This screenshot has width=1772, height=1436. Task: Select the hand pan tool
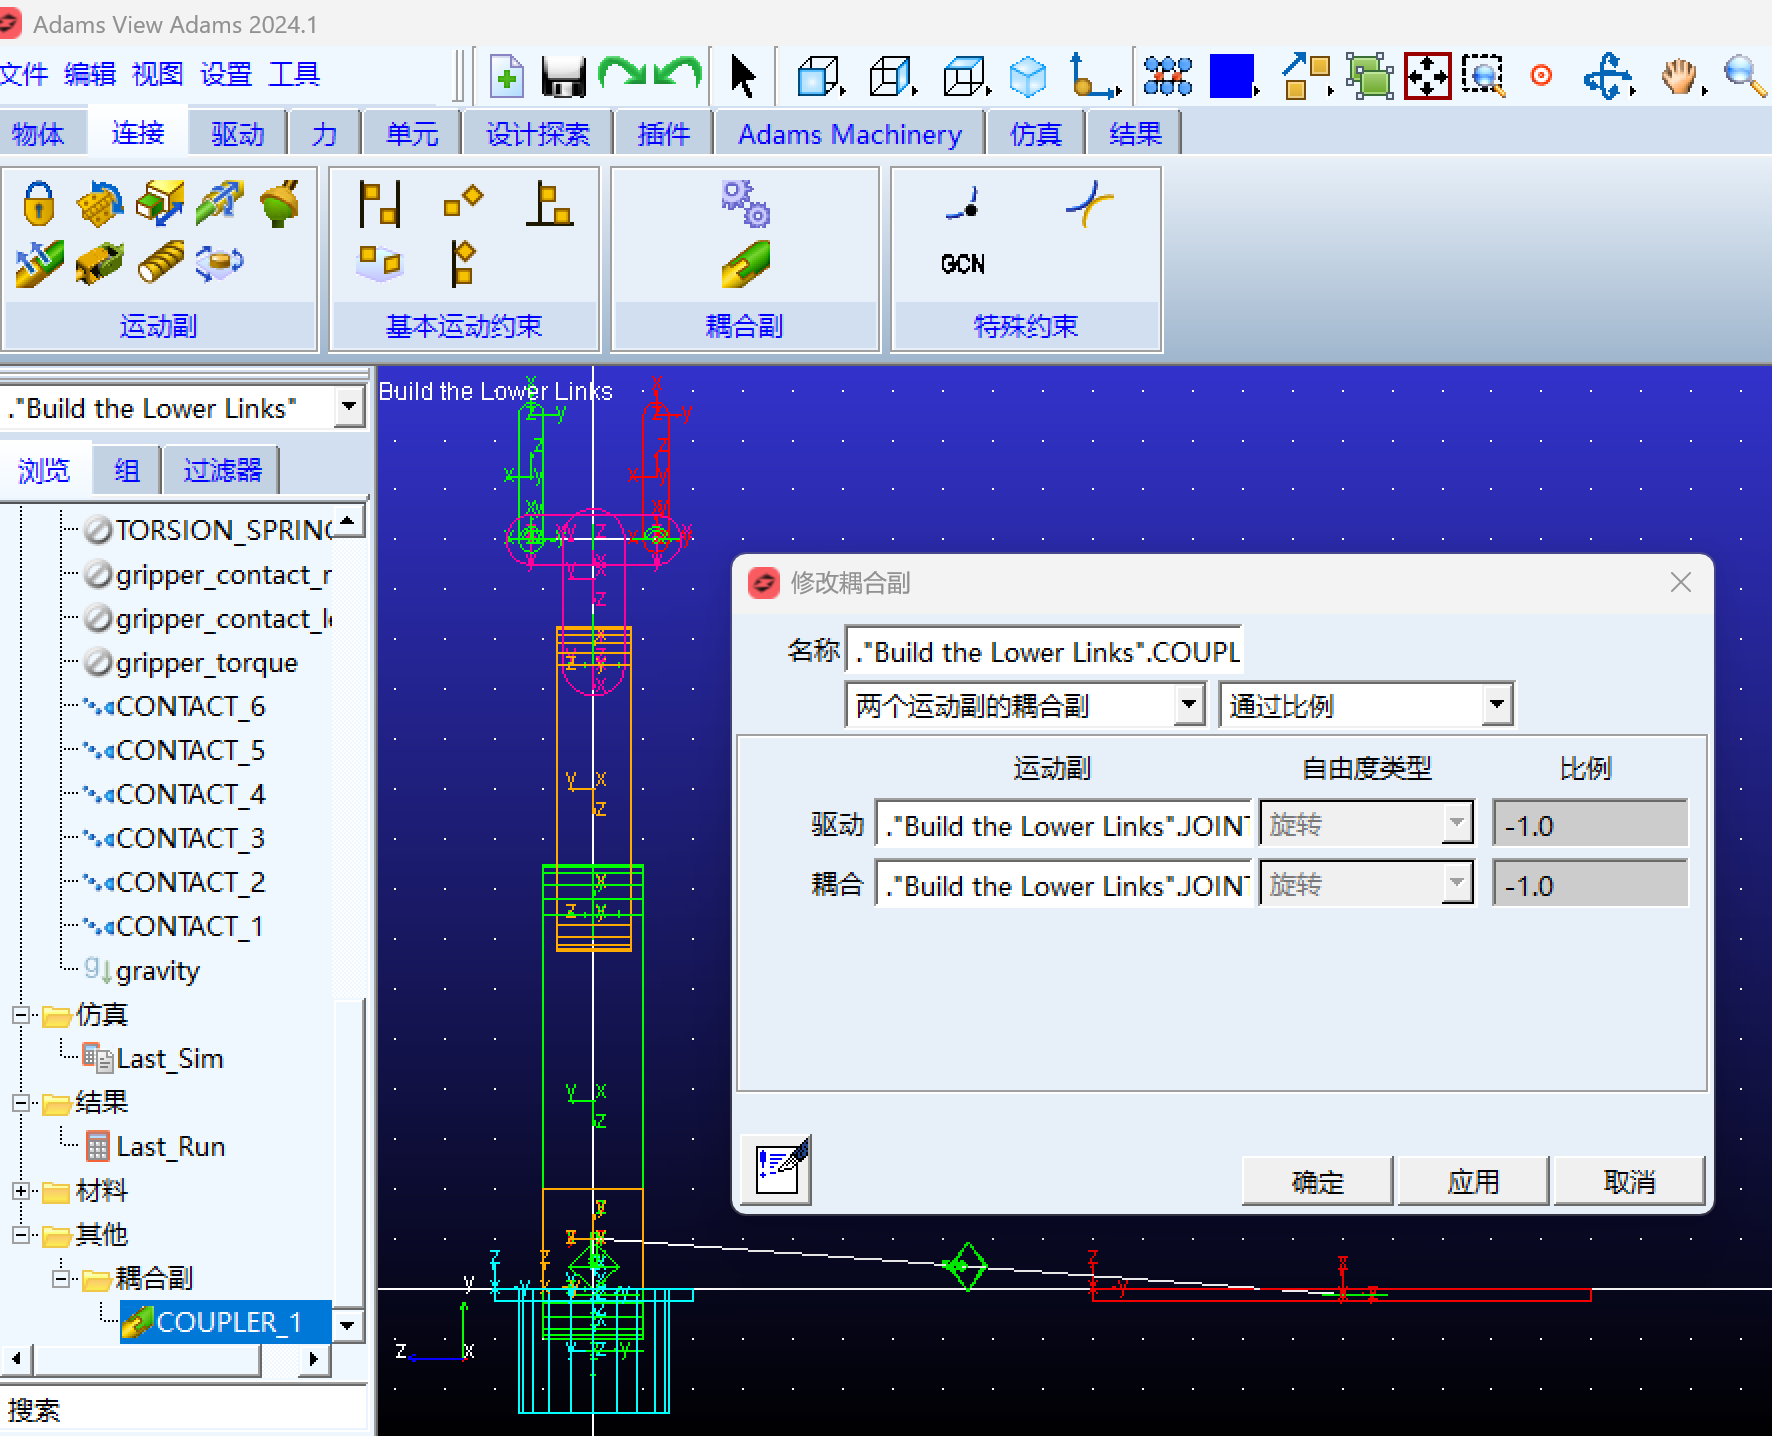1680,76
